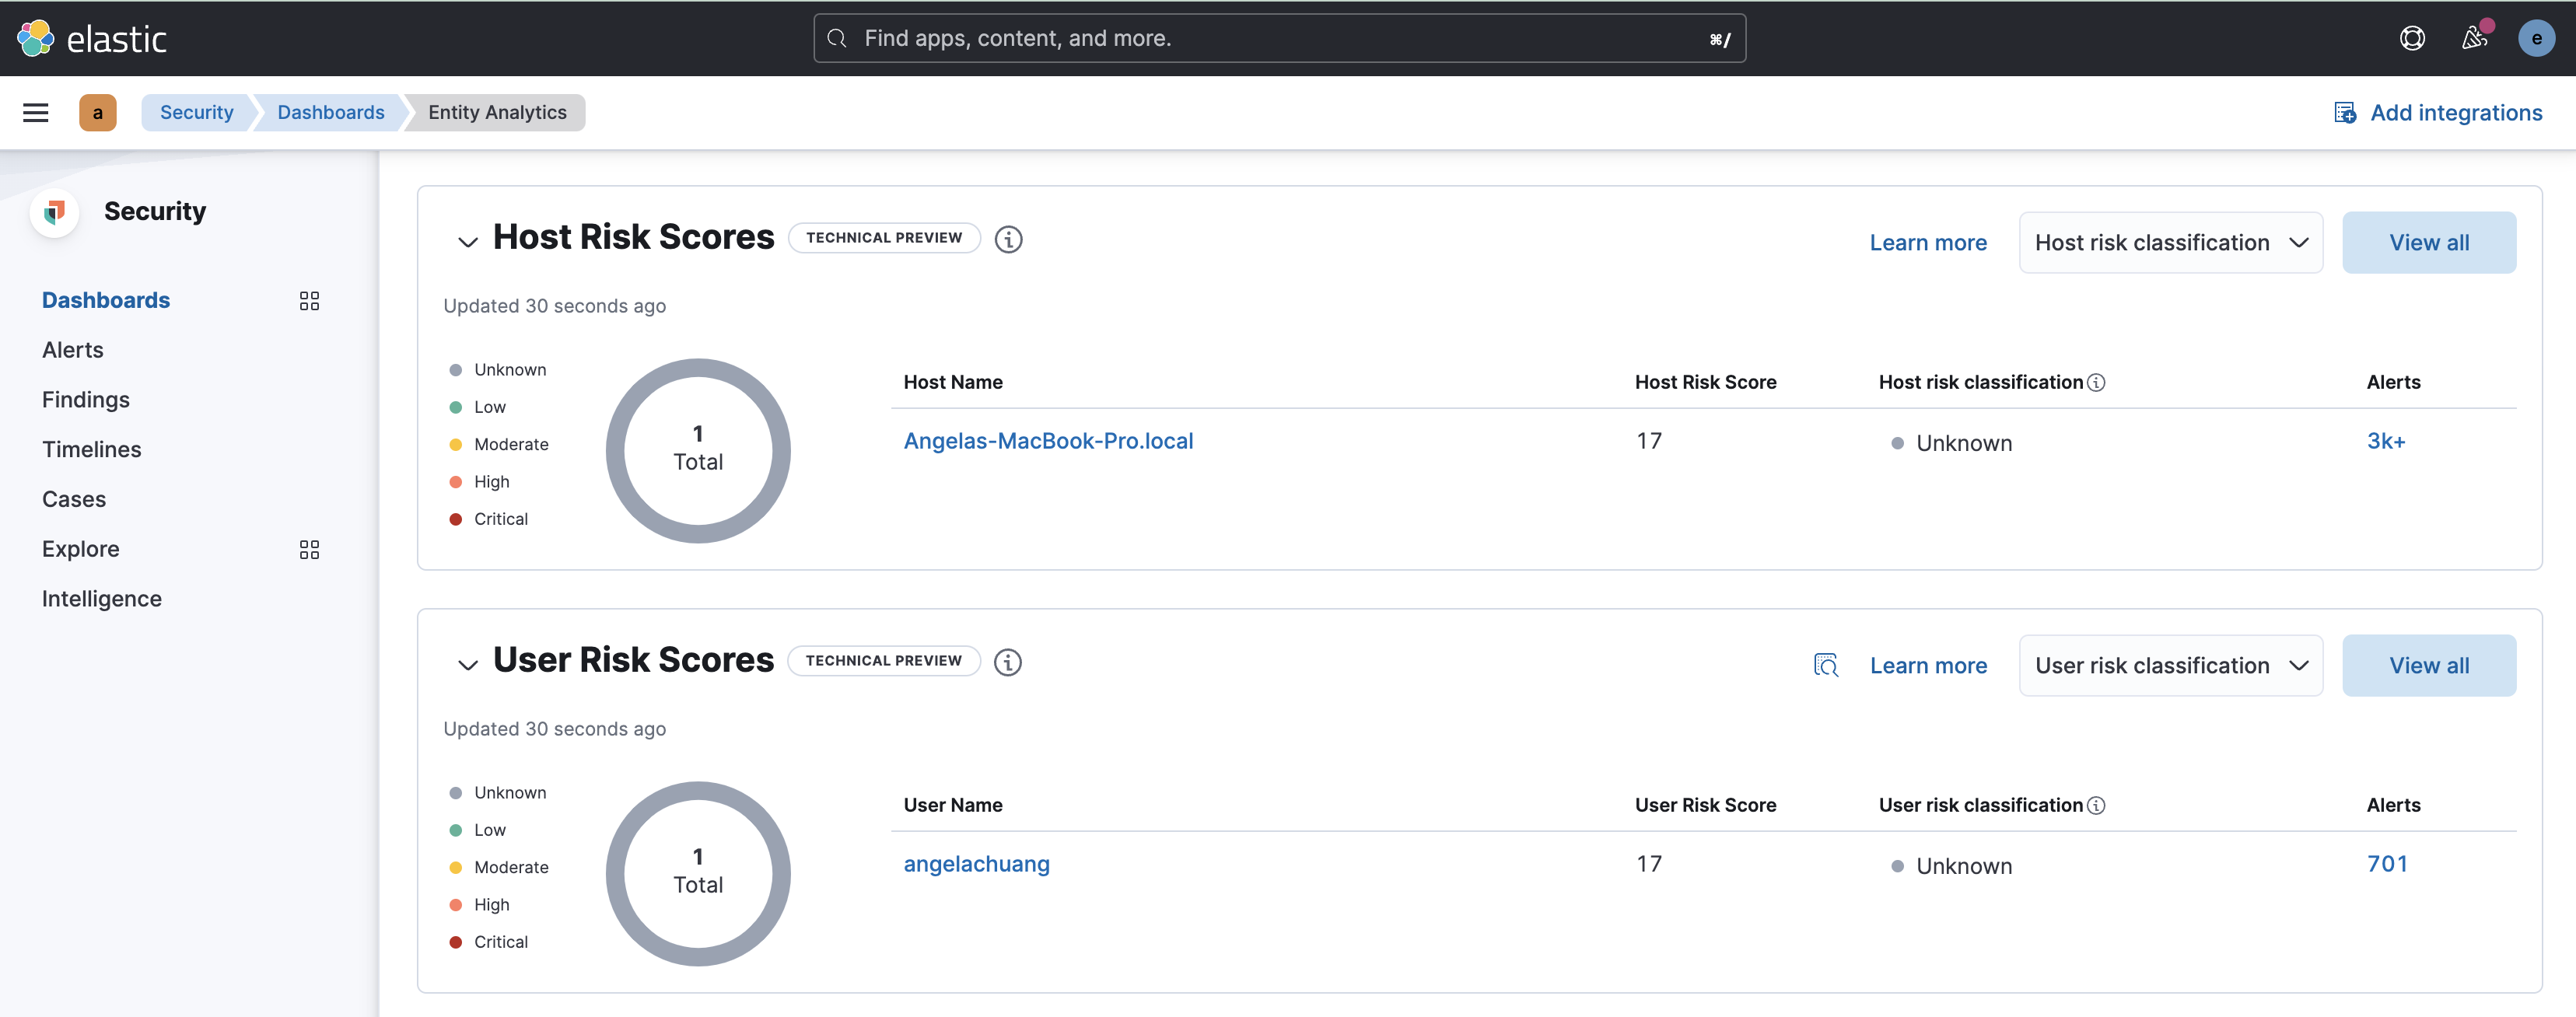Click the search input field

click(x=1280, y=38)
